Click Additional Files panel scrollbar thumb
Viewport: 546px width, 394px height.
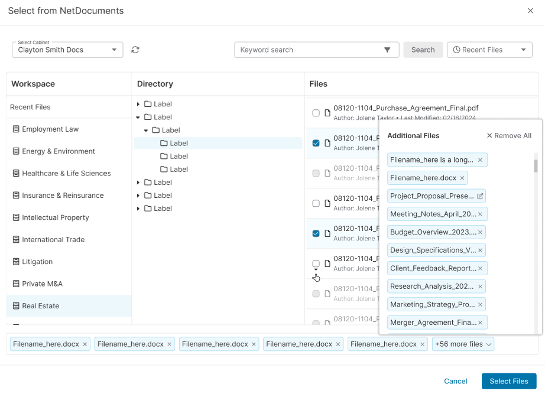(536, 166)
